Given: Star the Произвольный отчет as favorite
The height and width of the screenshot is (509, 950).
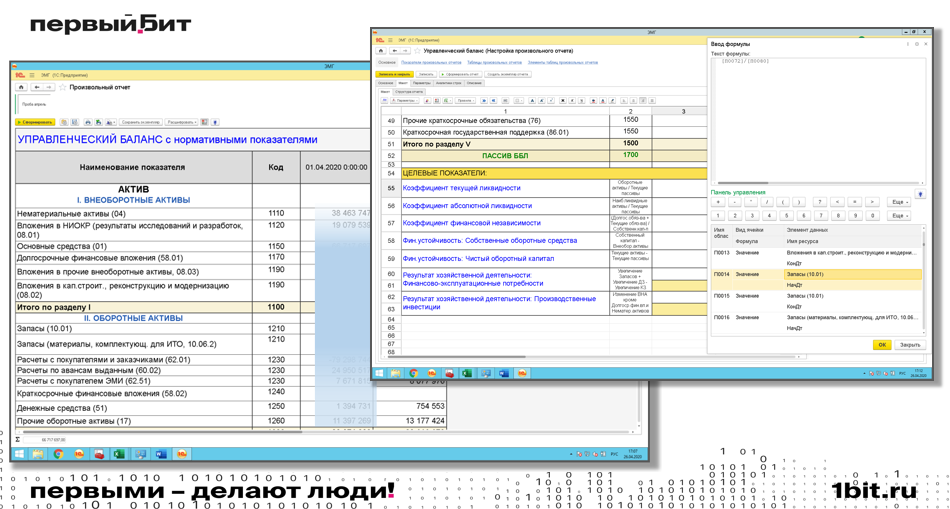Looking at the screenshot, I should [62, 87].
